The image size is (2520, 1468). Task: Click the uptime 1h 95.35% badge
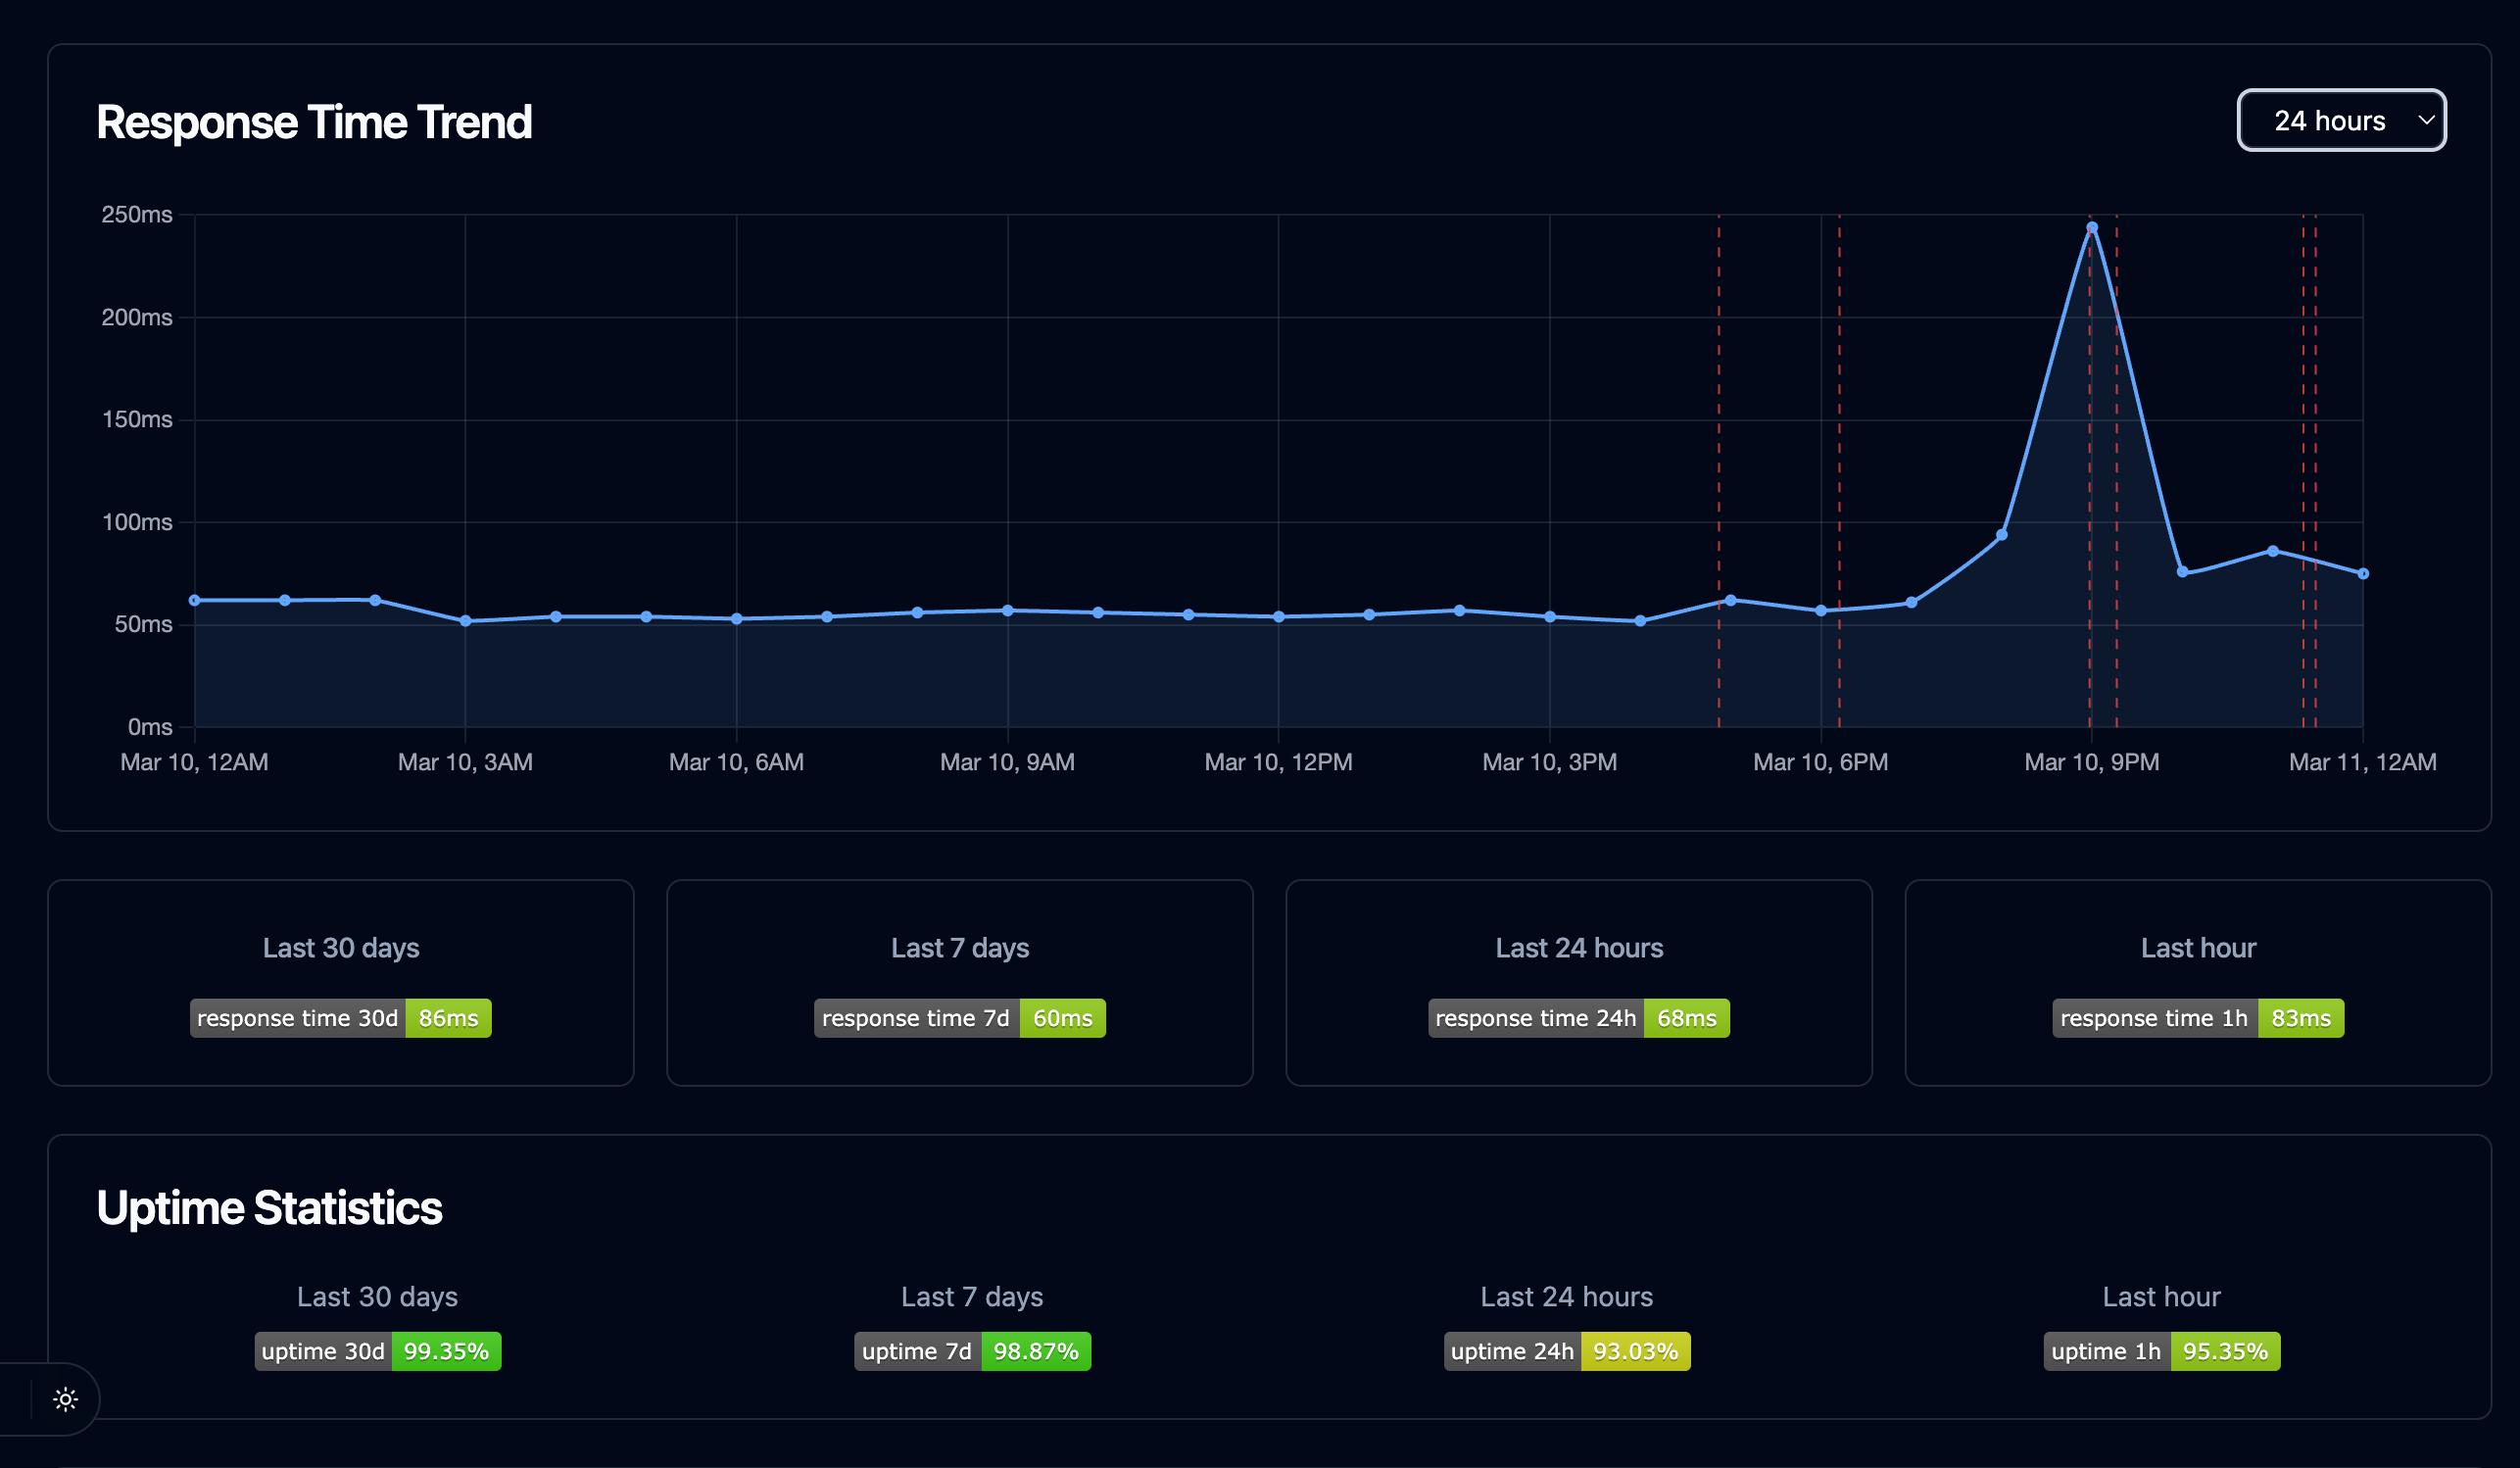(x=2161, y=1351)
